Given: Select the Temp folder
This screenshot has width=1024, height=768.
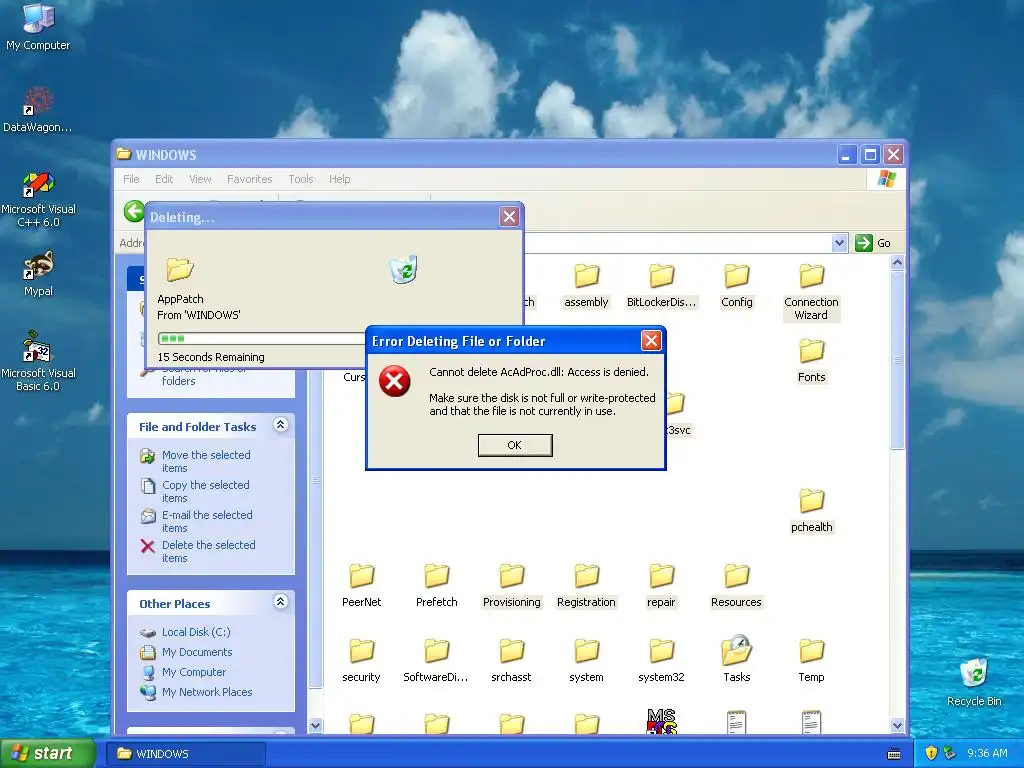Looking at the screenshot, I should (811, 660).
